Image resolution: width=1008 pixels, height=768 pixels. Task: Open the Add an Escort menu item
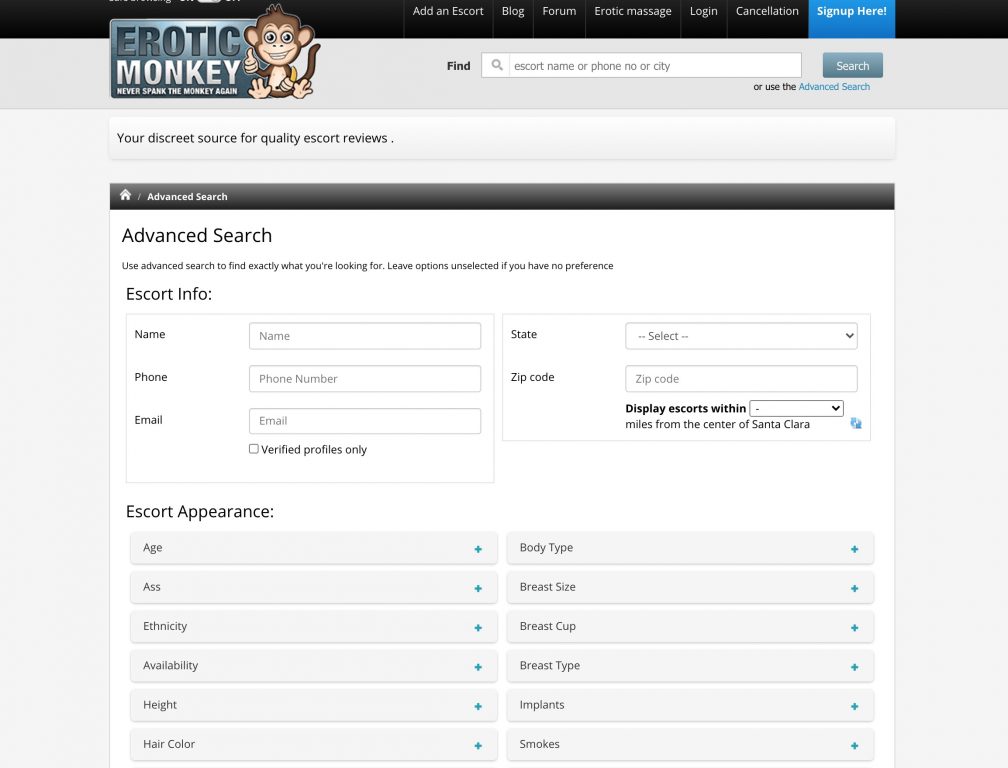point(448,11)
